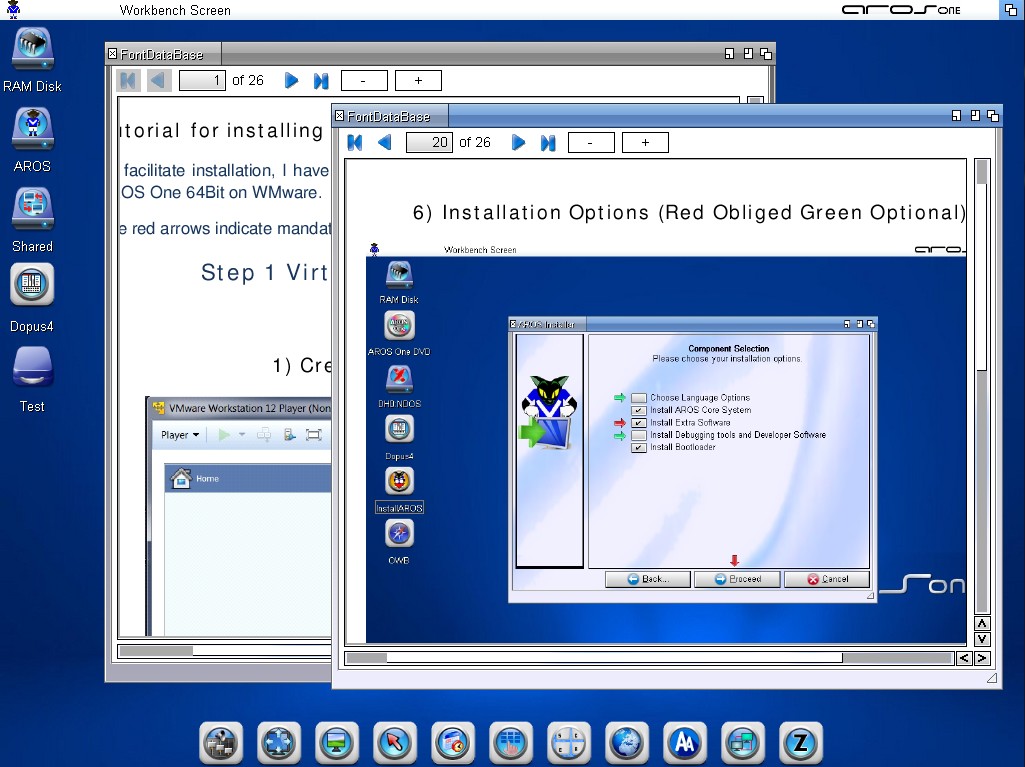Toggle 'Choose Language Options' checkbox

[639, 398]
